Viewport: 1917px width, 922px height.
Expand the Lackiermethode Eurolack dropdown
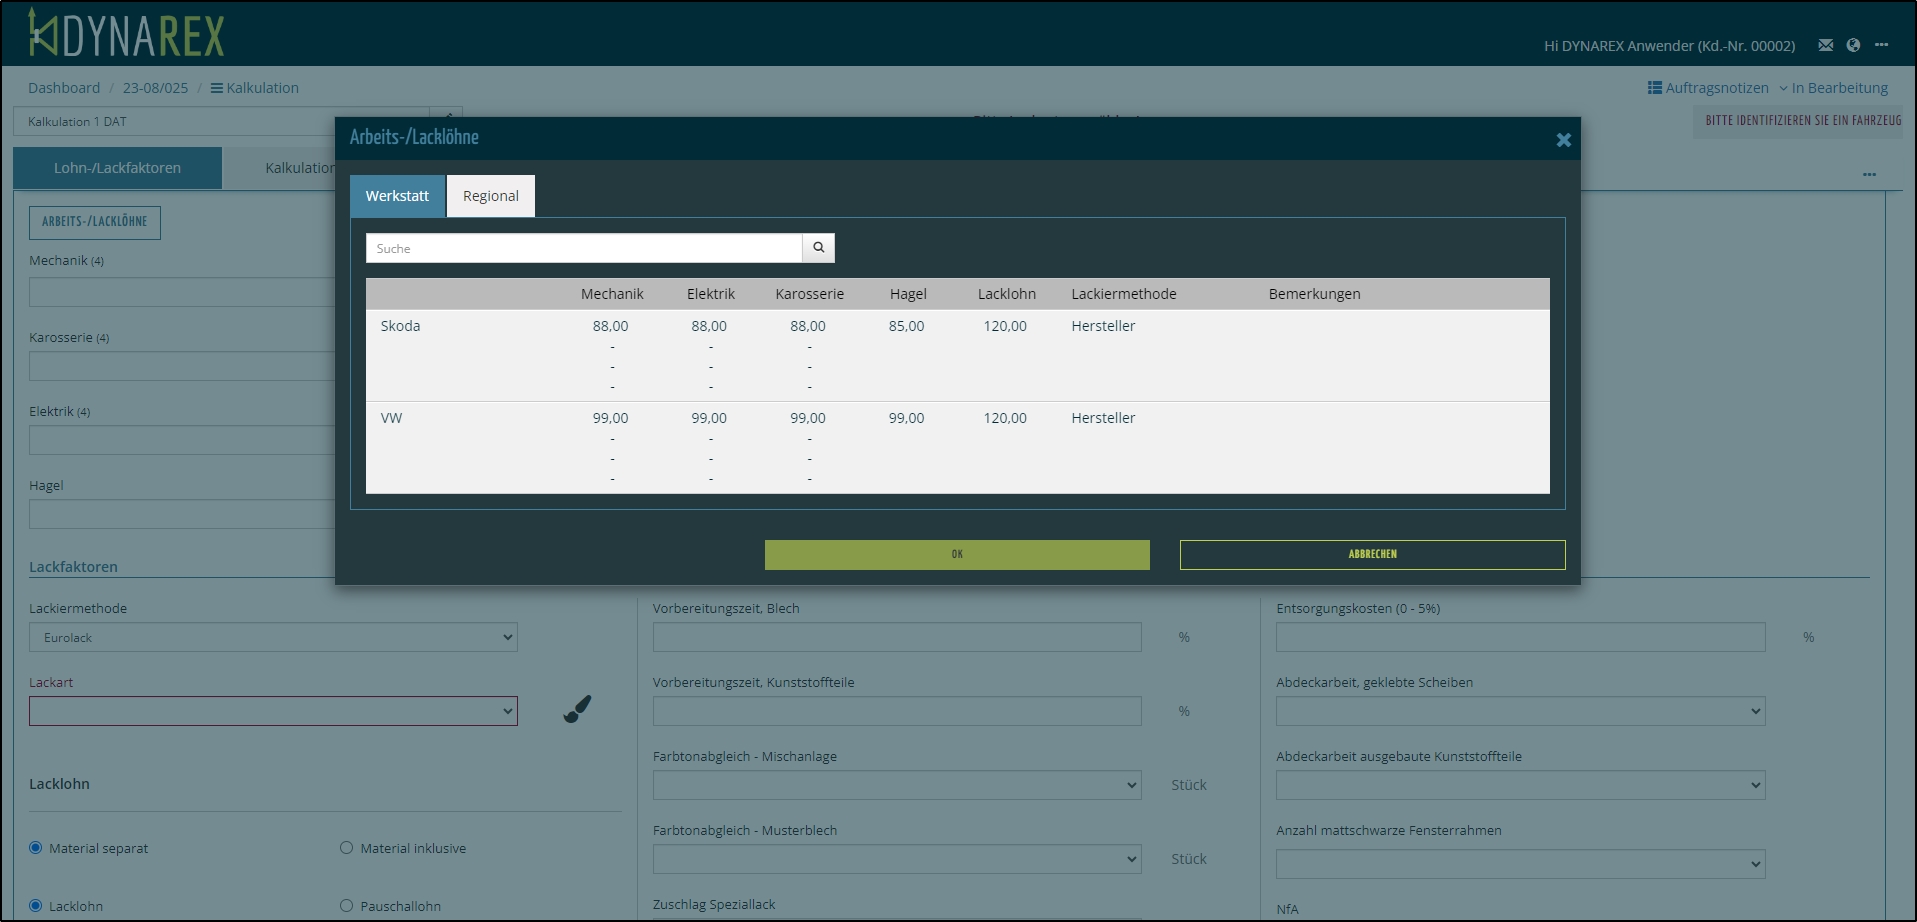pyautogui.click(x=273, y=638)
